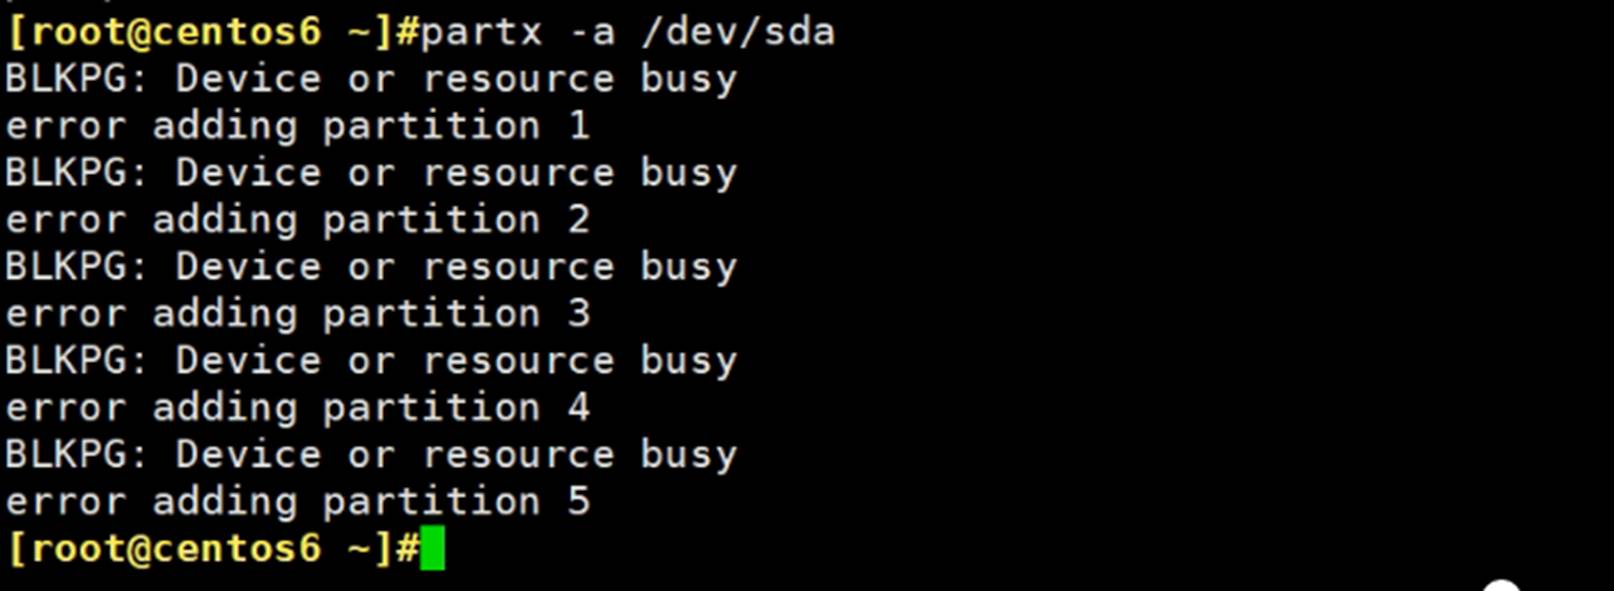Click the "/dev/sda" device path
The width and height of the screenshot is (1614, 591).
tap(738, 32)
